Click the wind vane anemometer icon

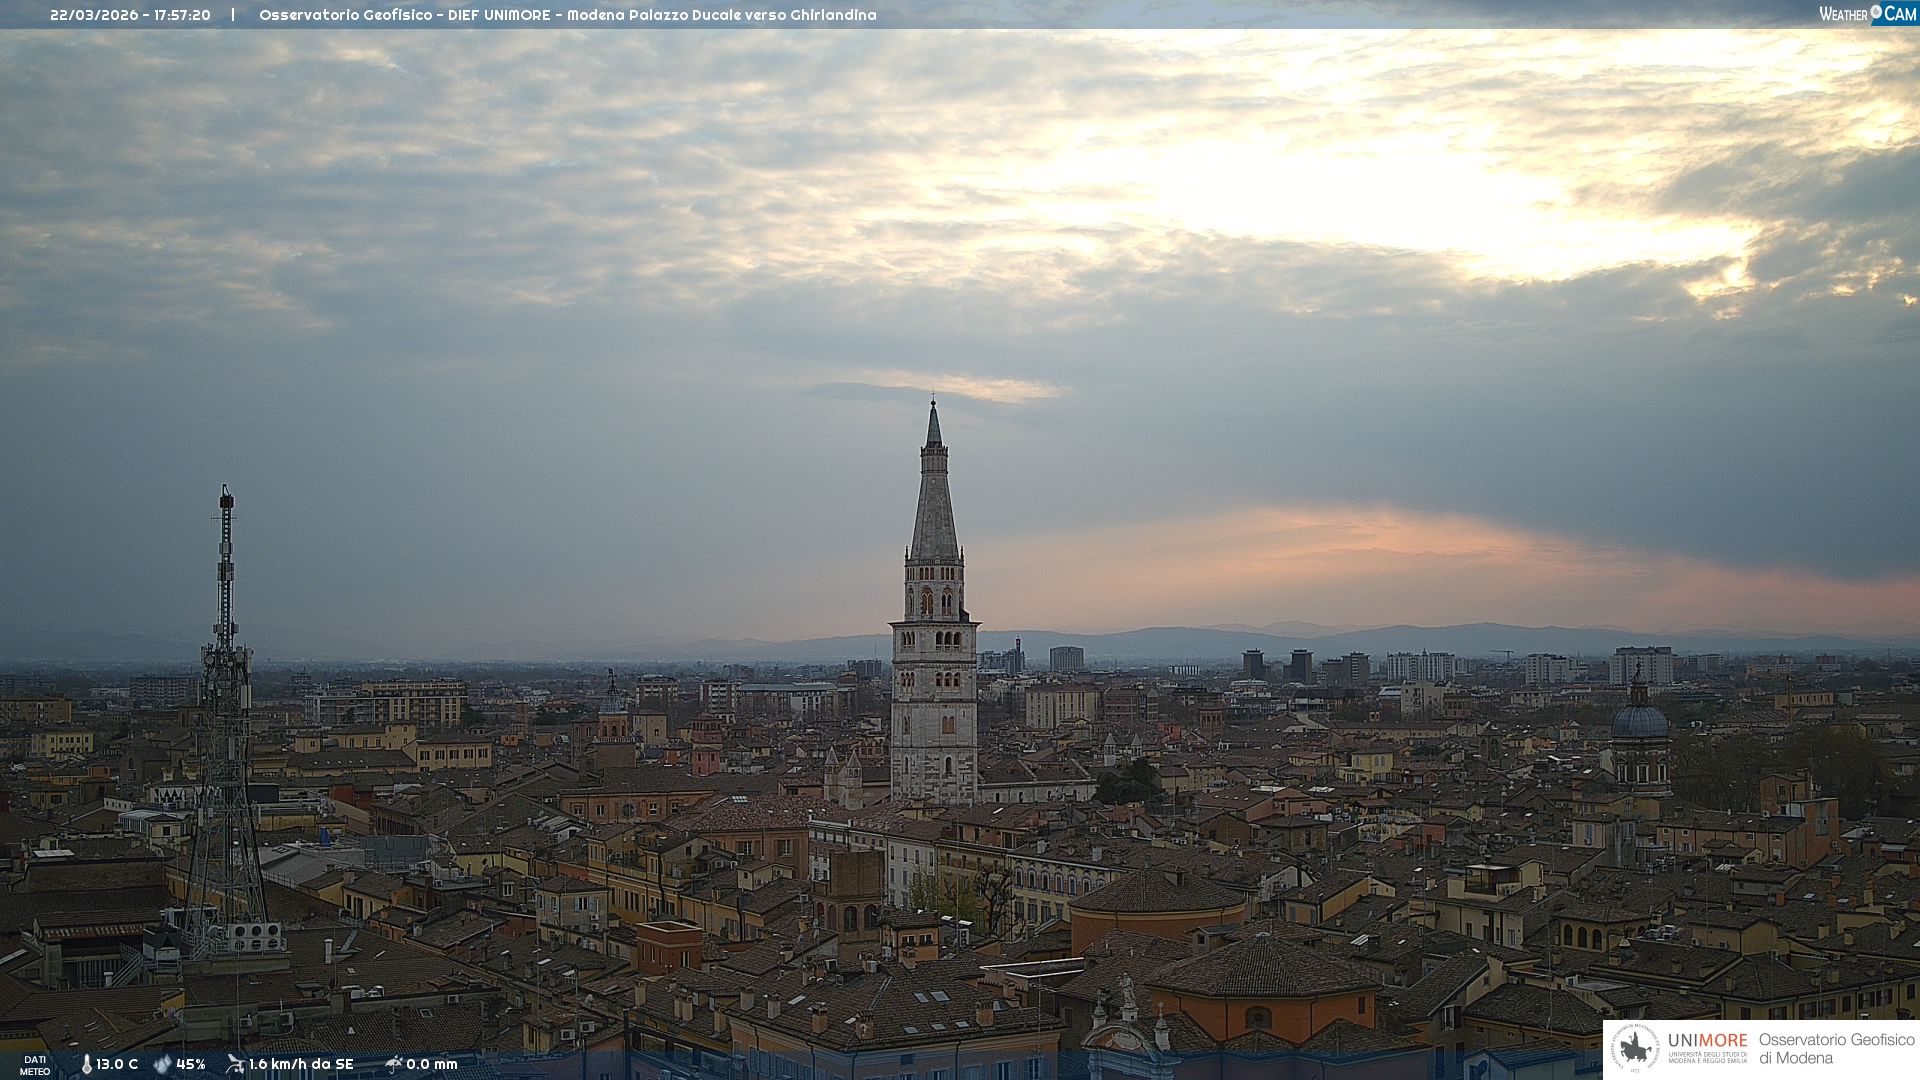[x=235, y=1064]
